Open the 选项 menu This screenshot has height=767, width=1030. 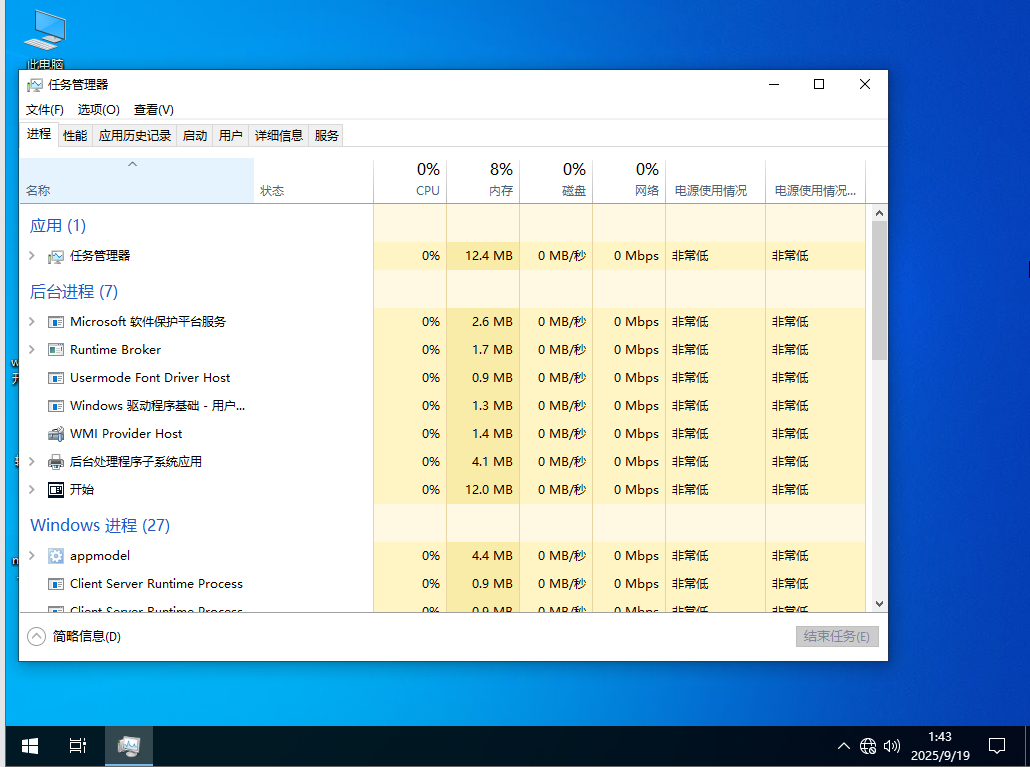[x=98, y=110]
